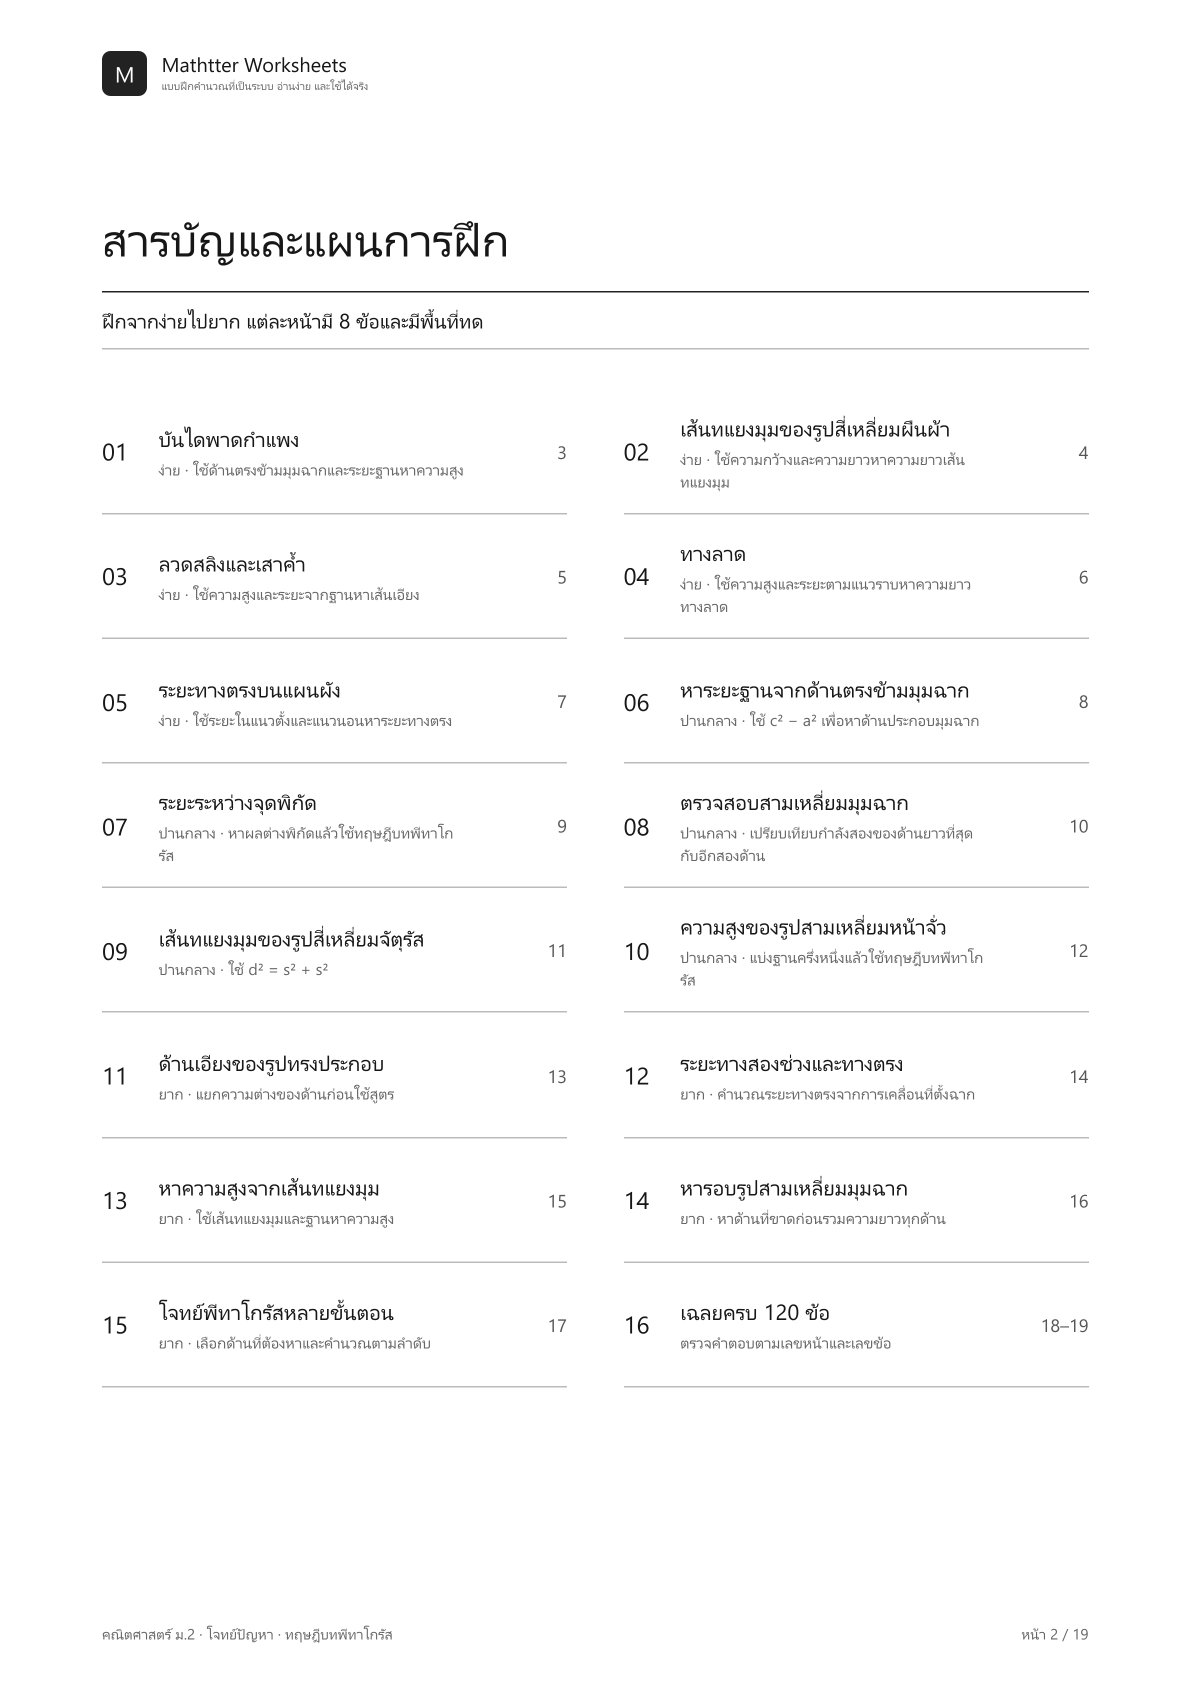Screen dimensions: 1189x1683
Task: Go to entry ระยะทางสองช่วงและทางตรง
Action: [856, 1076]
